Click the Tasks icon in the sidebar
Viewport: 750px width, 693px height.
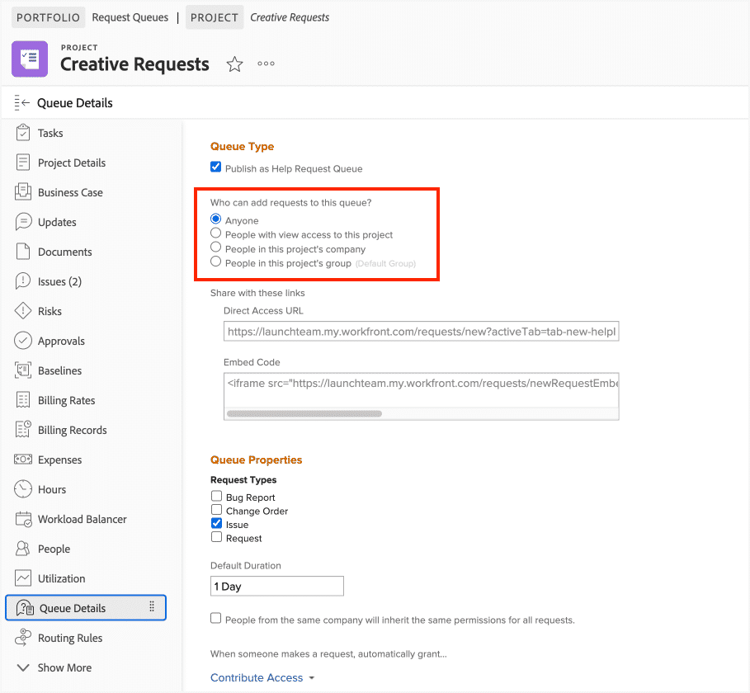(22, 133)
